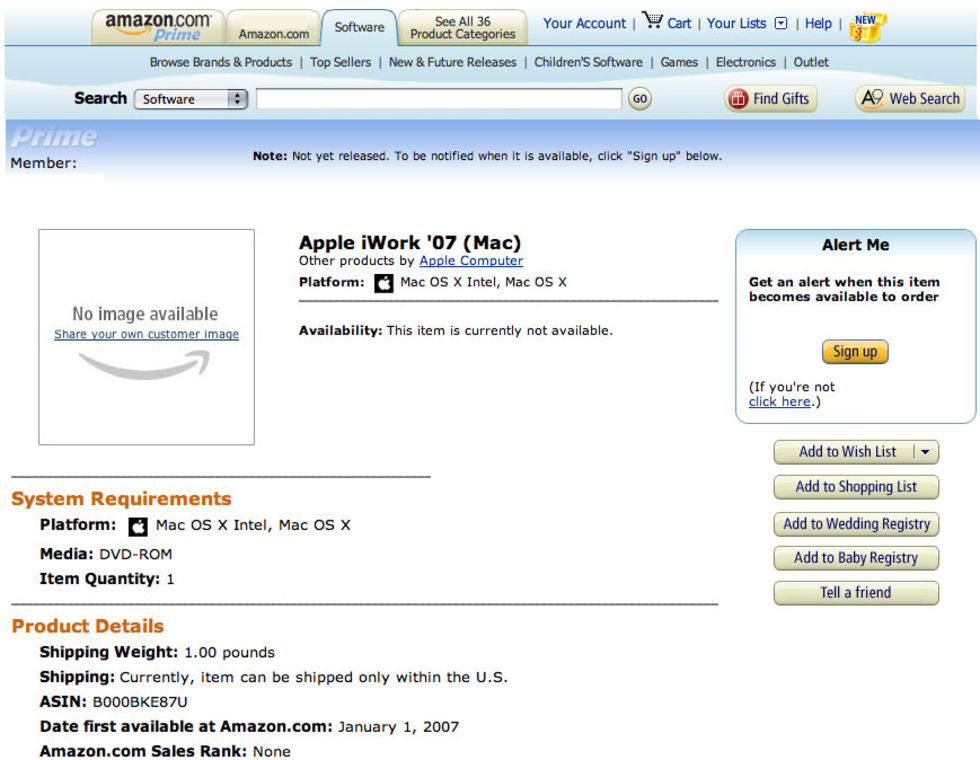The image size is (980, 760).
Task: Select Top Sellers in the navigation bar
Action: tap(340, 62)
